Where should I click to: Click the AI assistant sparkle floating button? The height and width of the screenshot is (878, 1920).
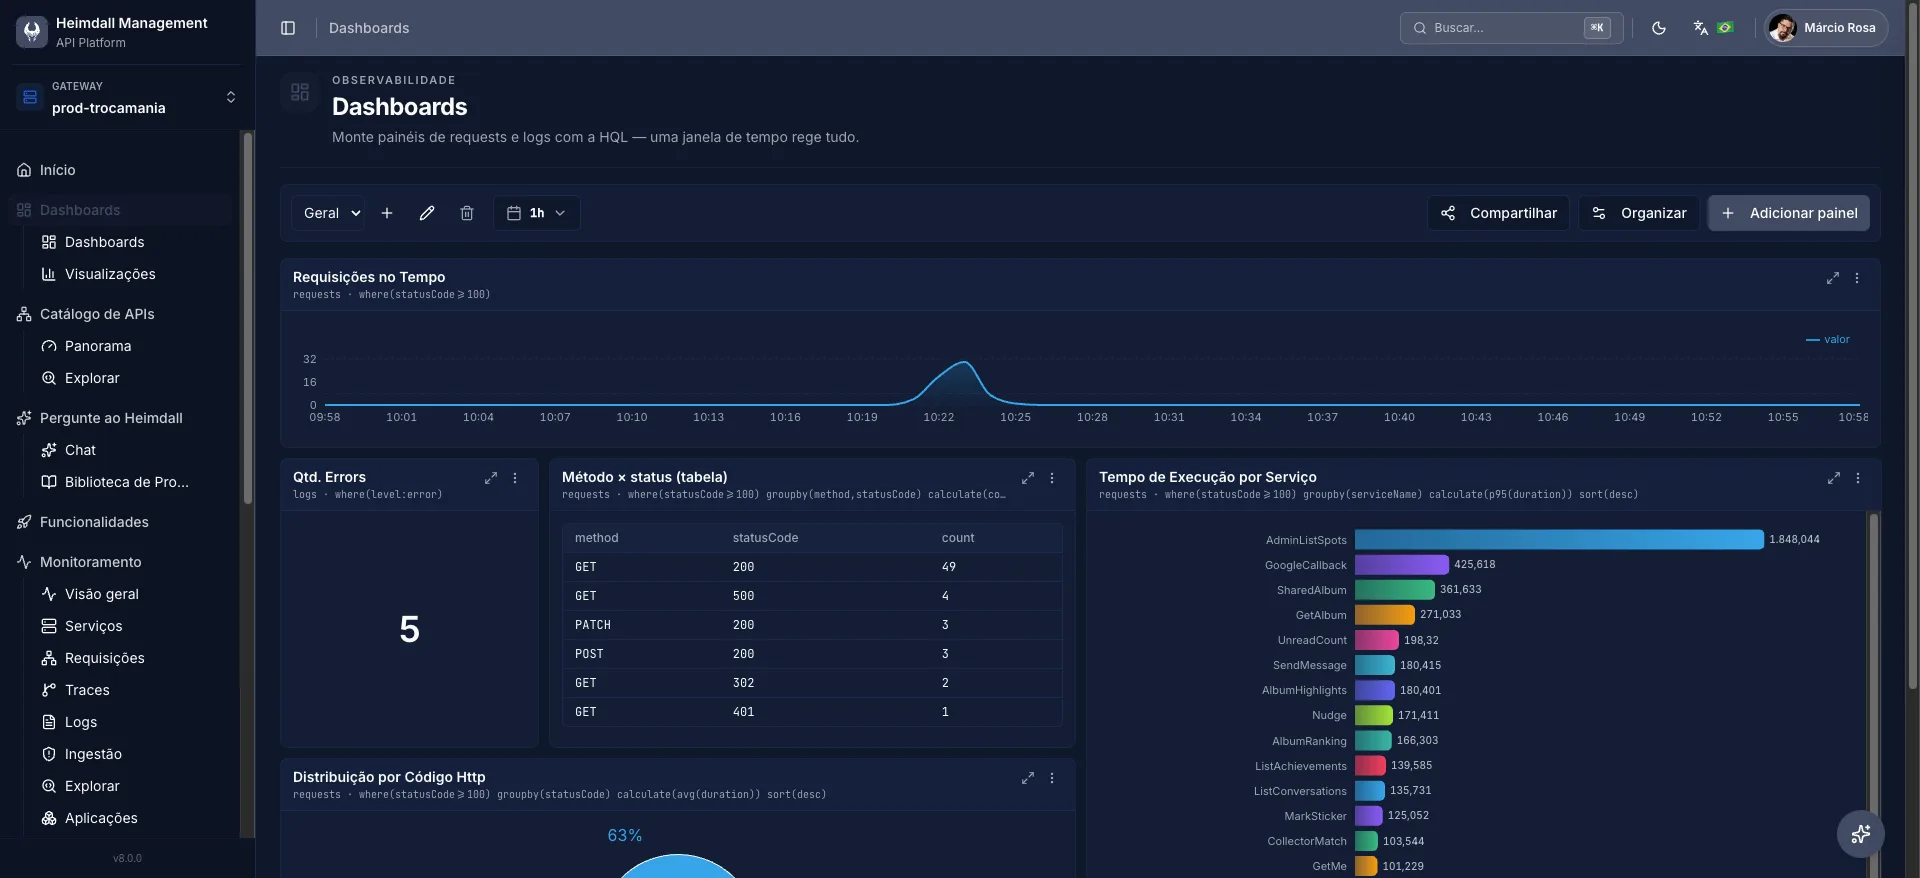(1861, 834)
